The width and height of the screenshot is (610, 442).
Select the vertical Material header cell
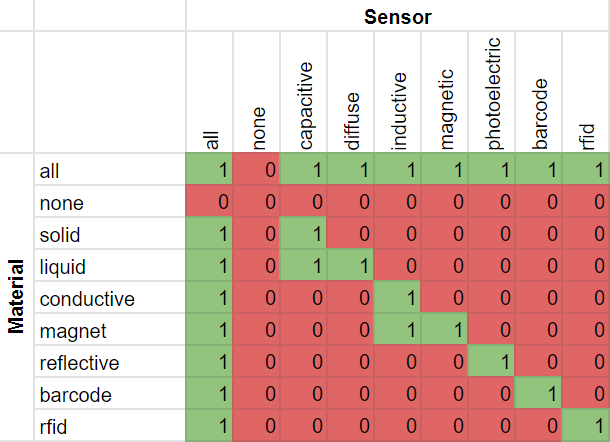pos(17,297)
